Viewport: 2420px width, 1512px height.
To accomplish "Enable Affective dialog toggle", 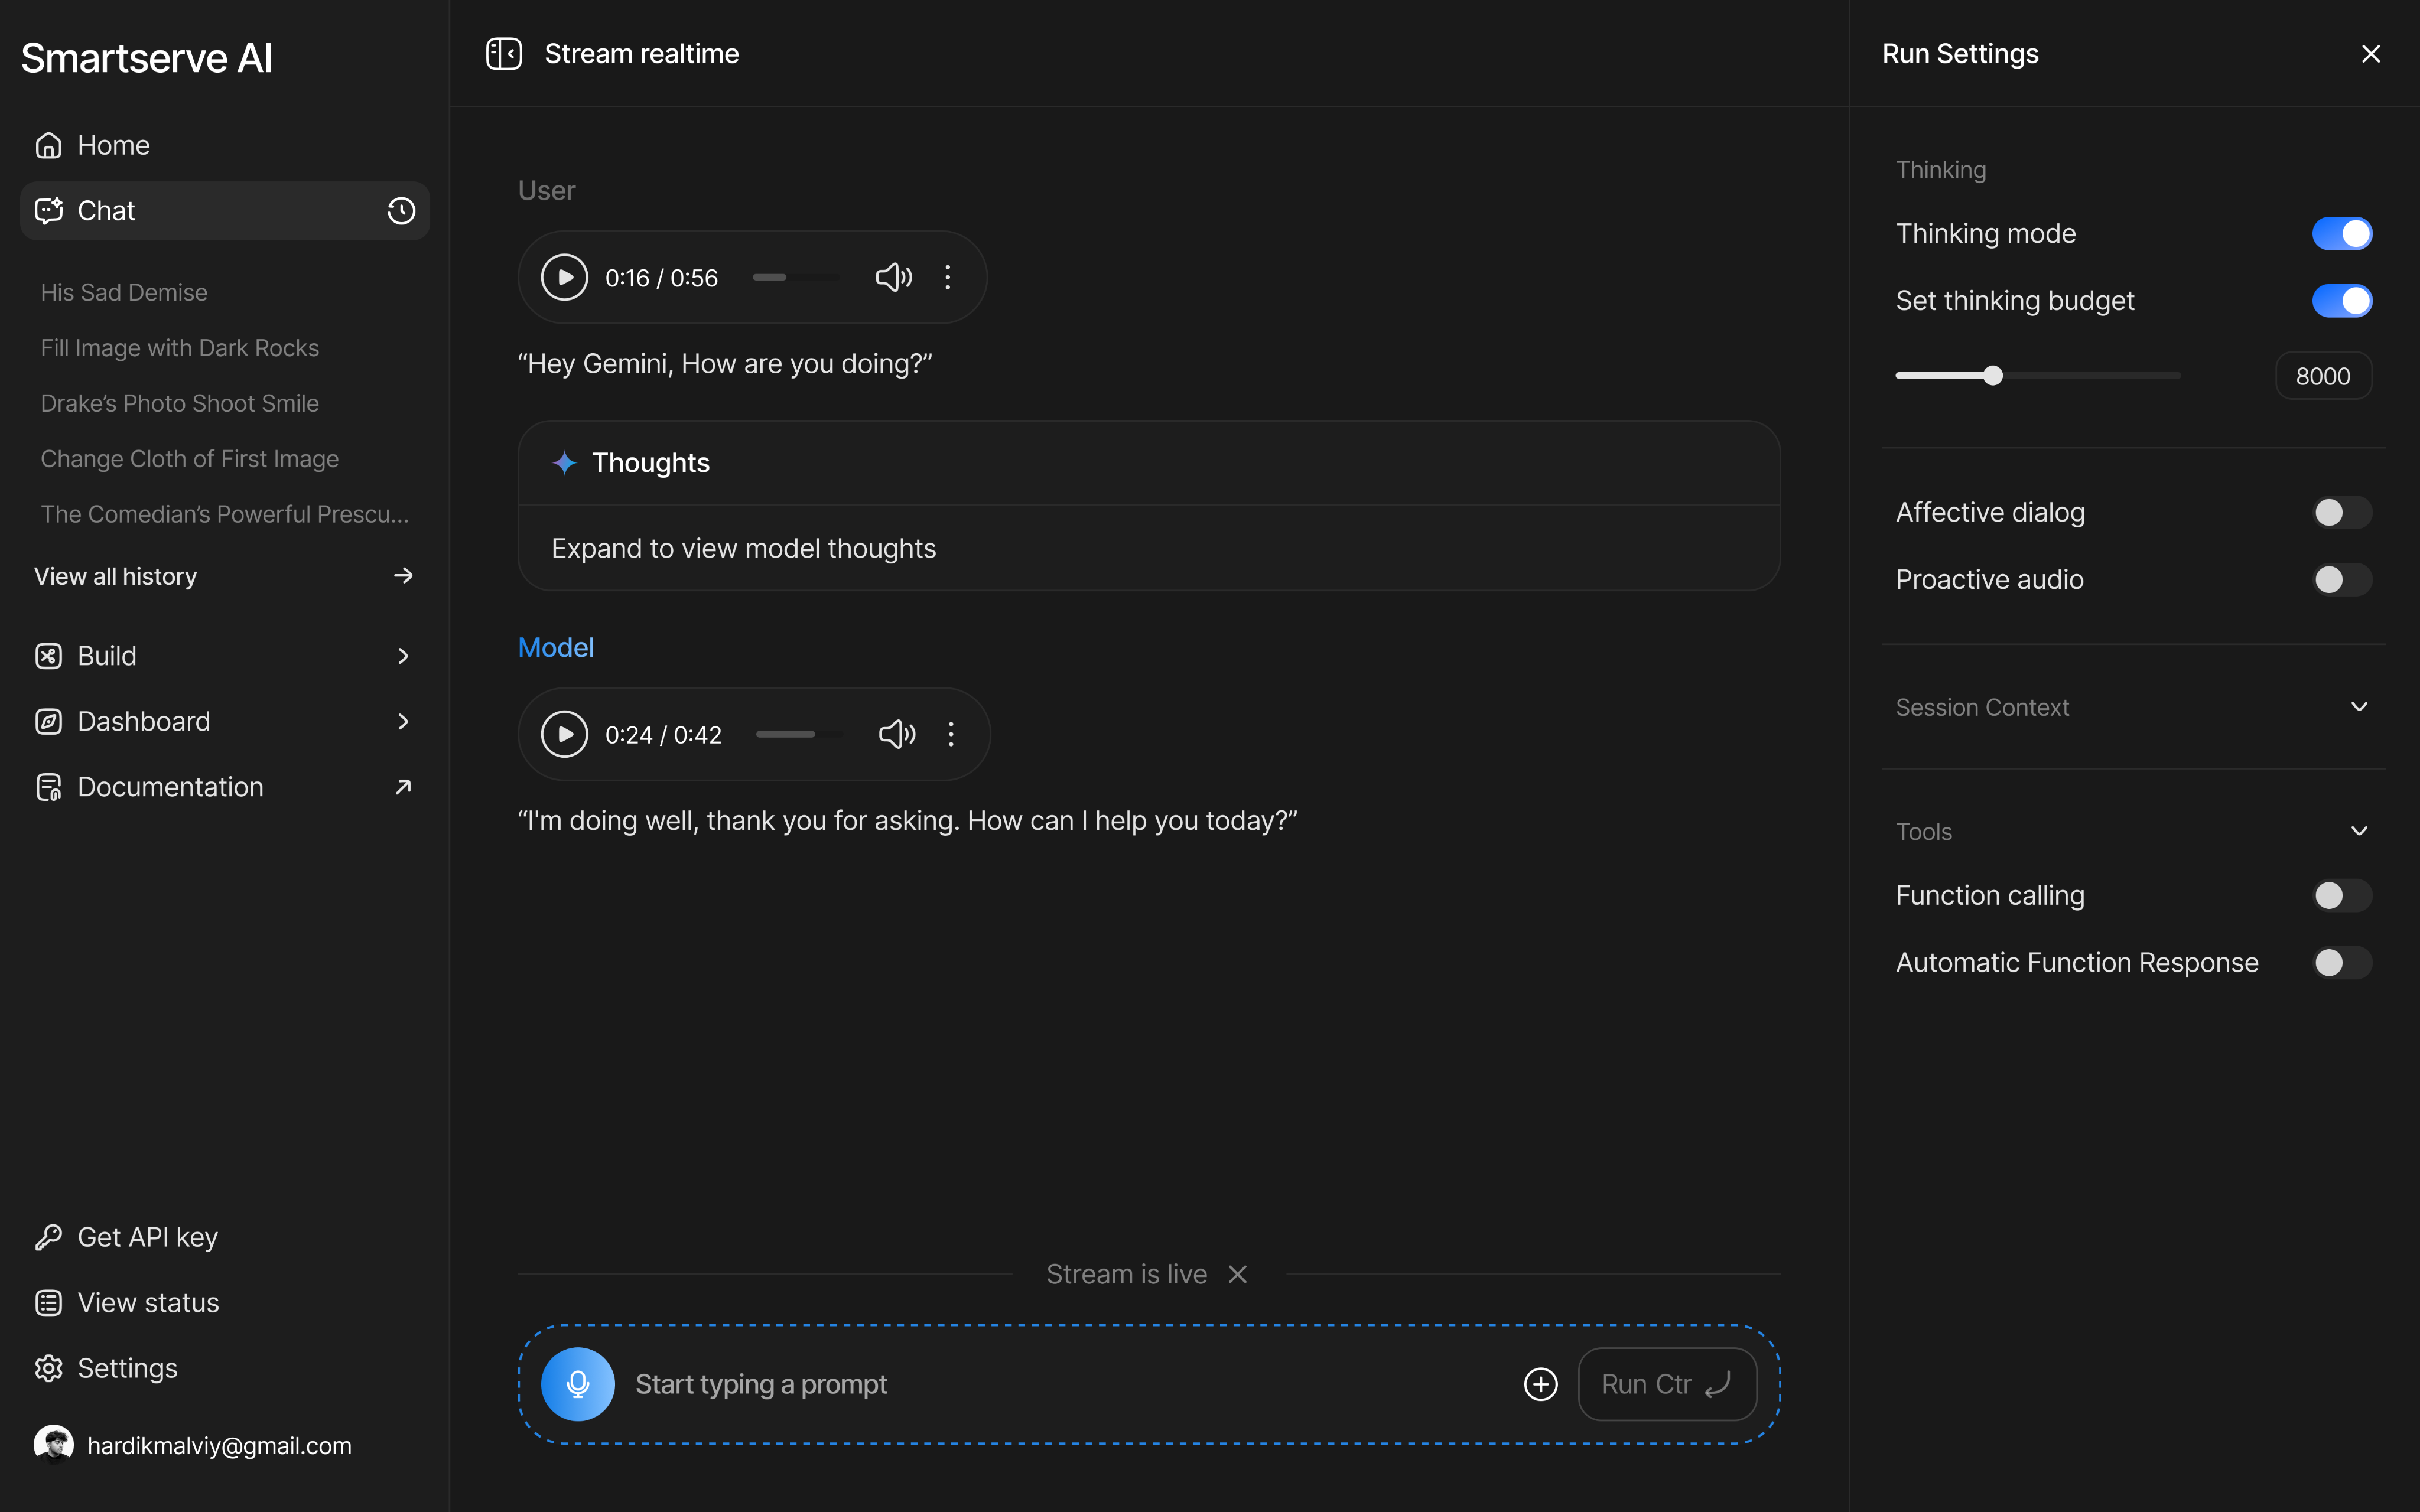I will coord(2342,512).
